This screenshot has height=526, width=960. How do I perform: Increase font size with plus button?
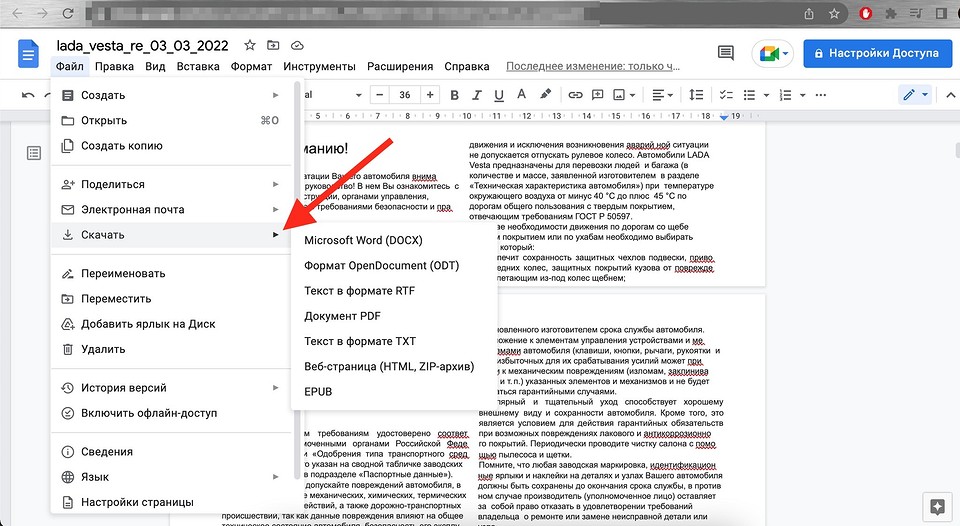[x=430, y=95]
